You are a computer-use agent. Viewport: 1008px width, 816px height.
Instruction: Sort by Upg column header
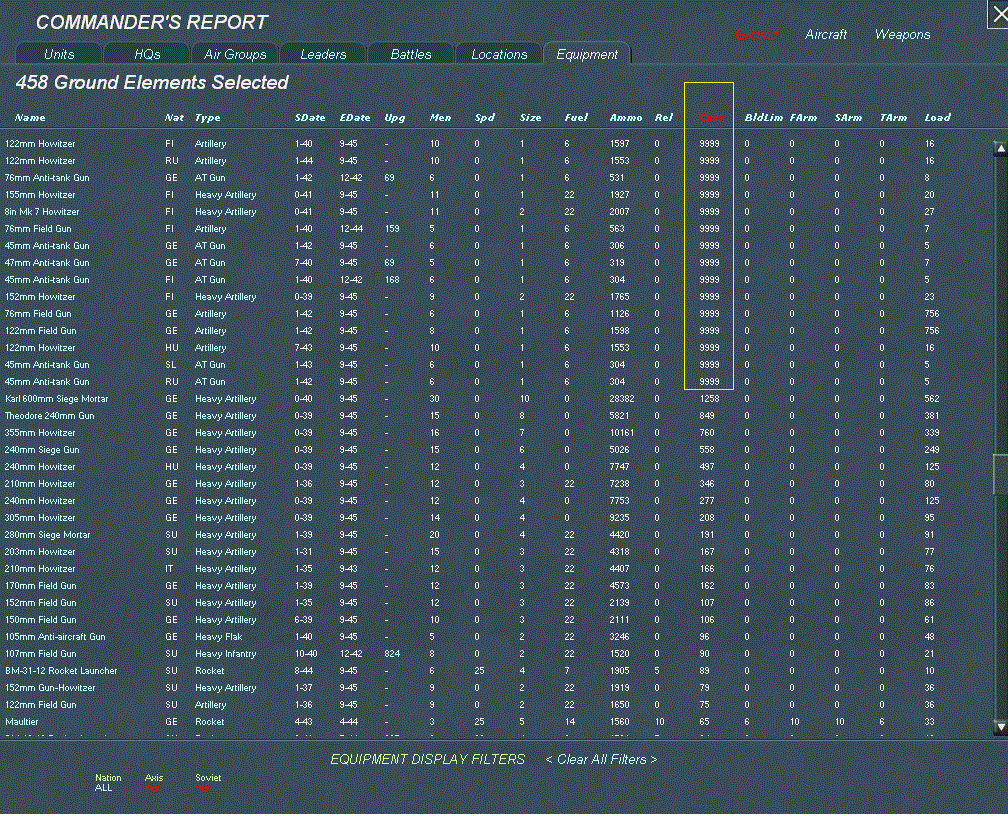tap(395, 118)
